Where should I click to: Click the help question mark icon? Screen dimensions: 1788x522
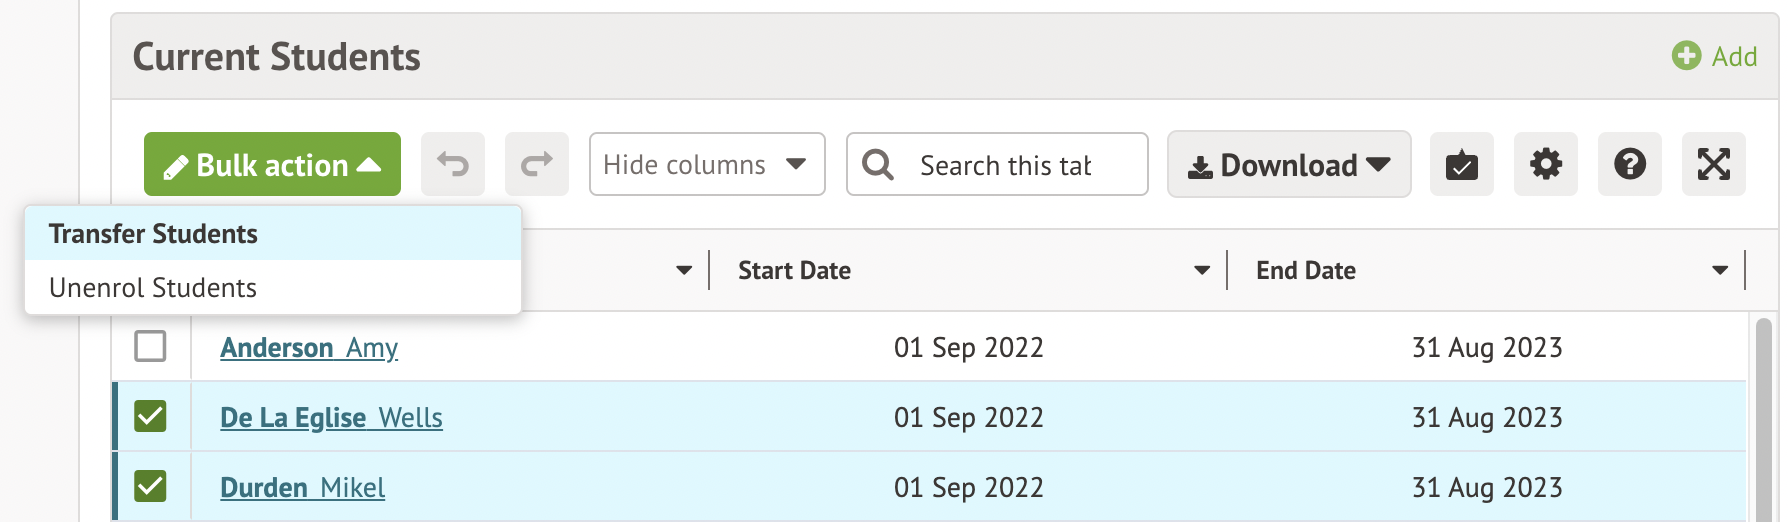pos(1629,164)
